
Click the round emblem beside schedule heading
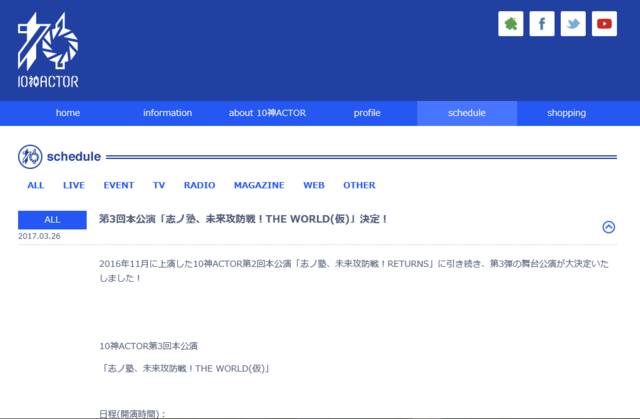point(30,156)
